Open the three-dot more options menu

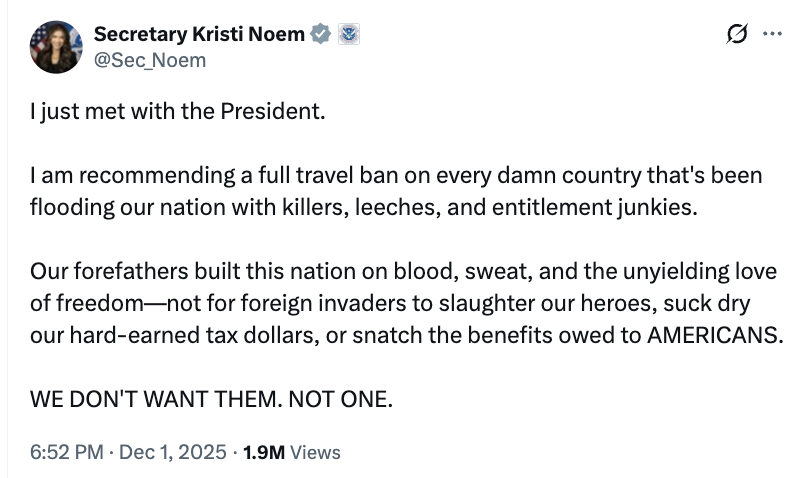point(772,34)
